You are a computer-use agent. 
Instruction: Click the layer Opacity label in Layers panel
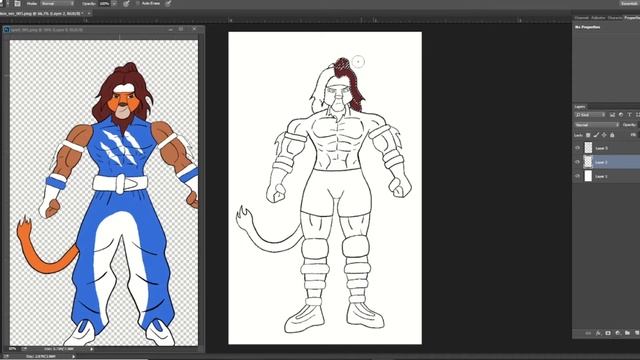tap(629, 125)
